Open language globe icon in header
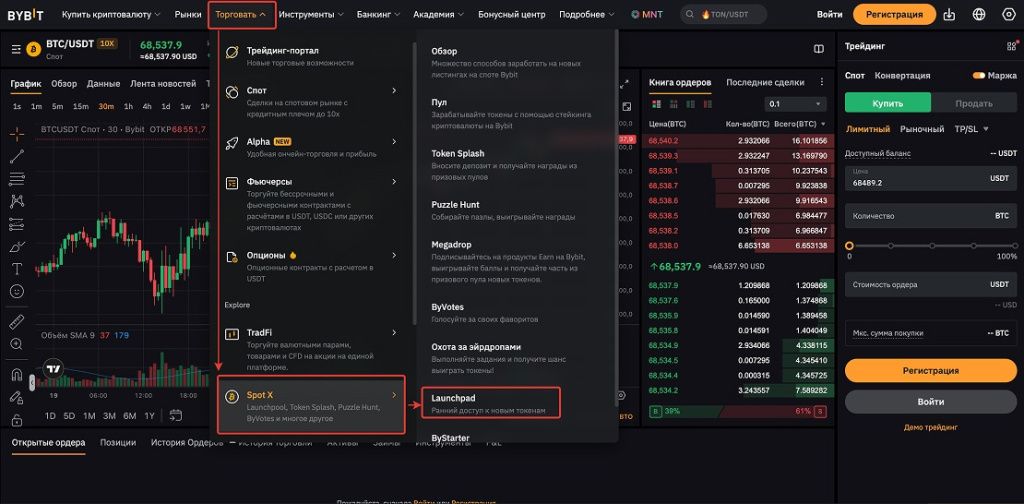 pyautogui.click(x=979, y=14)
